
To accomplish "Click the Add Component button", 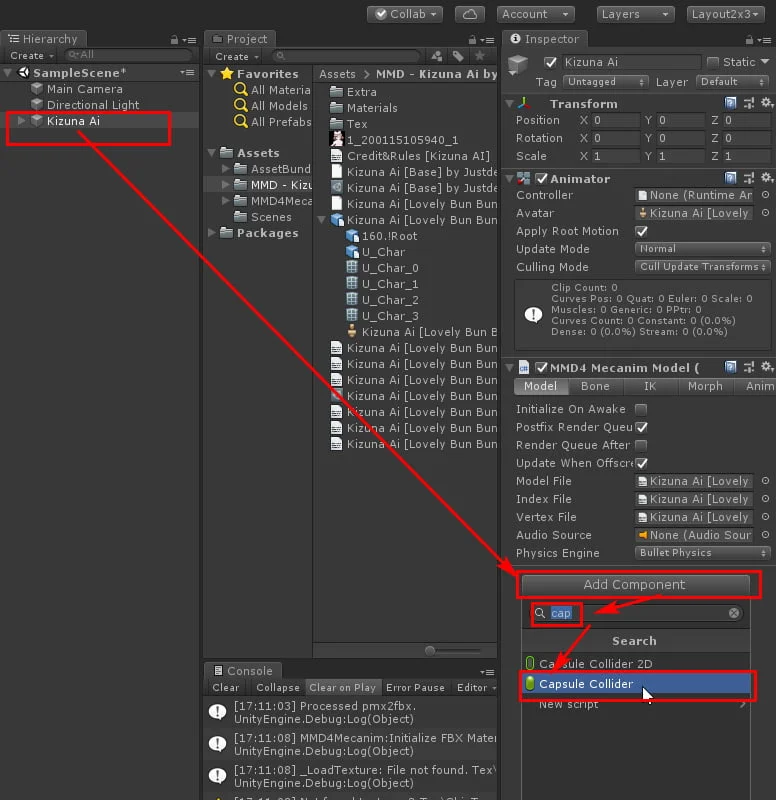I will pos(634,585).
